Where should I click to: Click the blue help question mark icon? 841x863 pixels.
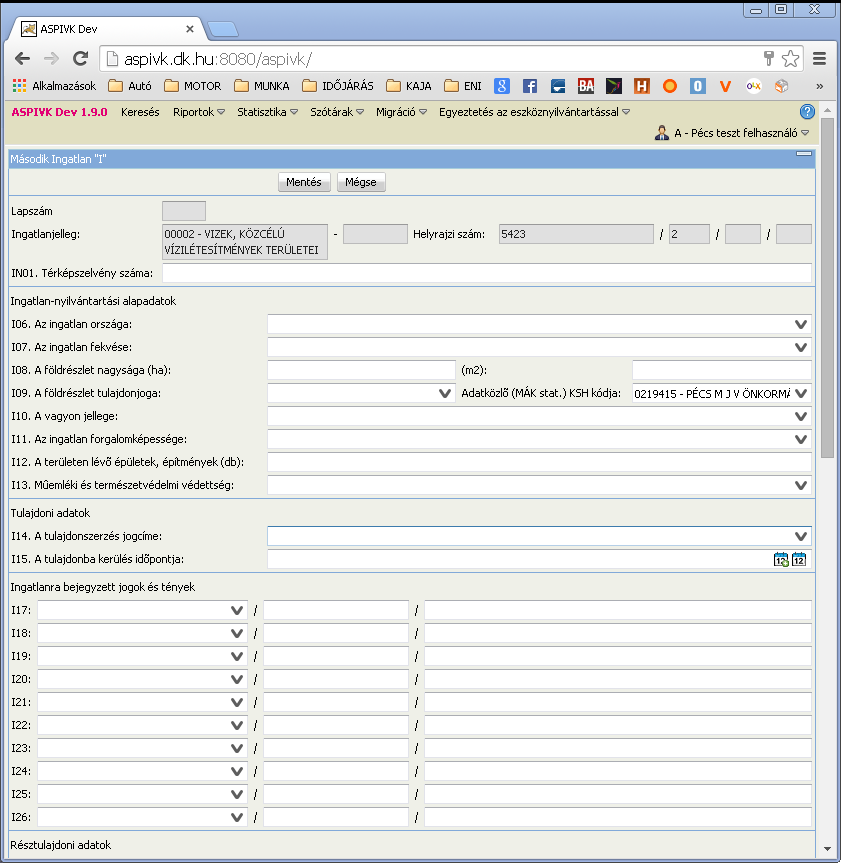pos(807,112)
